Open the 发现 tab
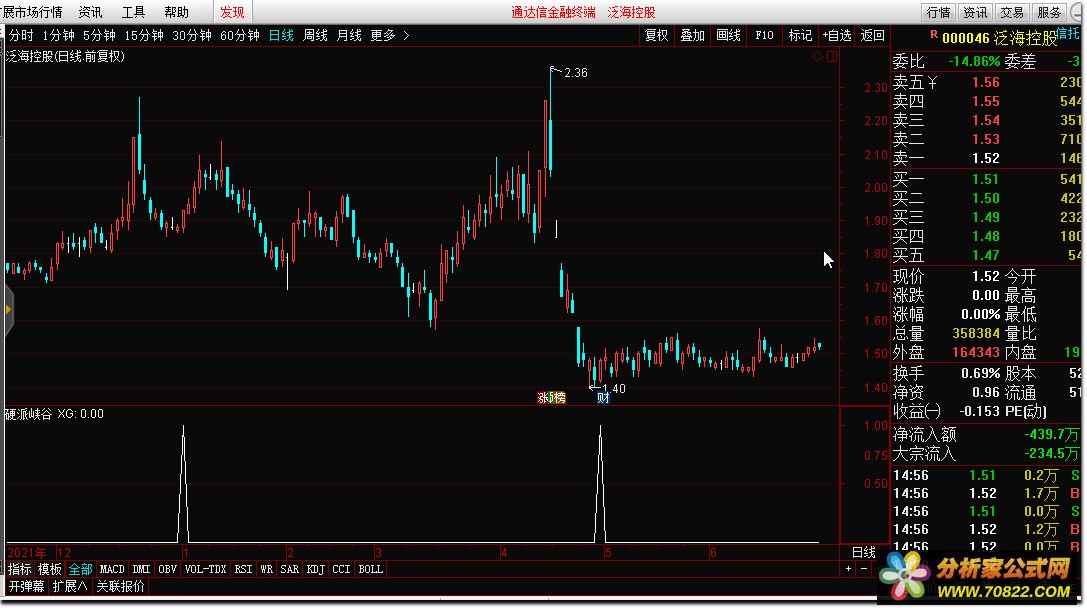This screenshot has width=1087, height=608. (x=232, y=12)
